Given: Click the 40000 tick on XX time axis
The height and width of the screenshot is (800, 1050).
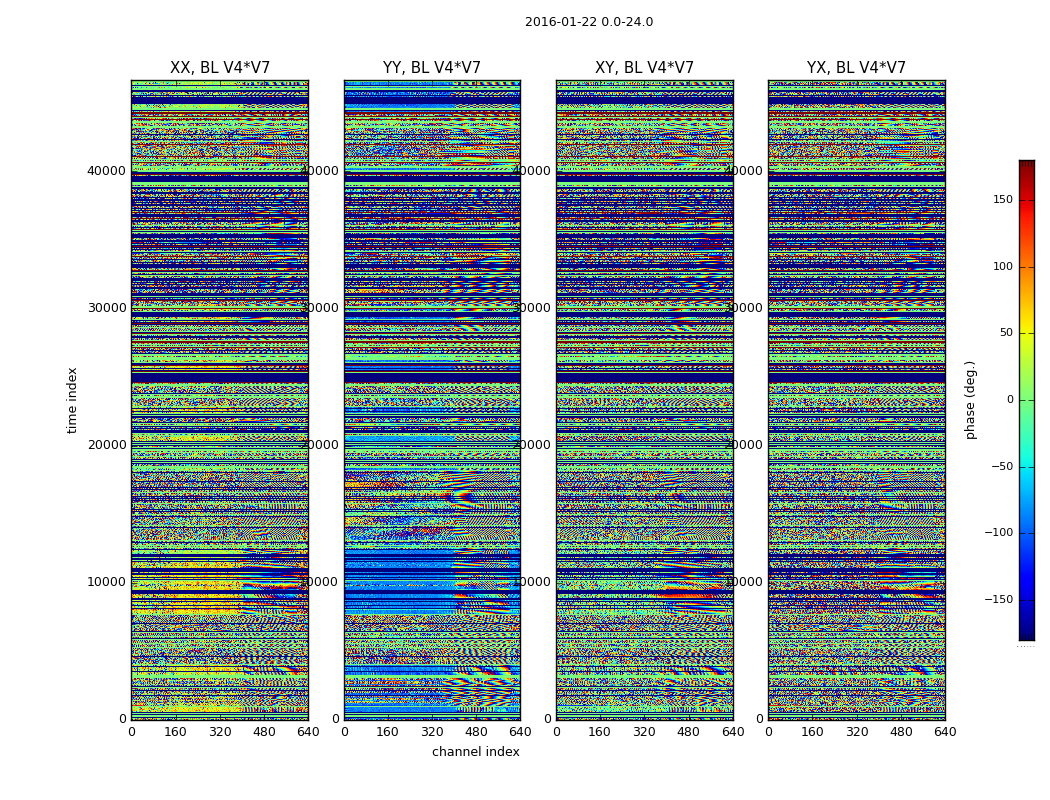Looking at the screenshot, I should (106, 171).
